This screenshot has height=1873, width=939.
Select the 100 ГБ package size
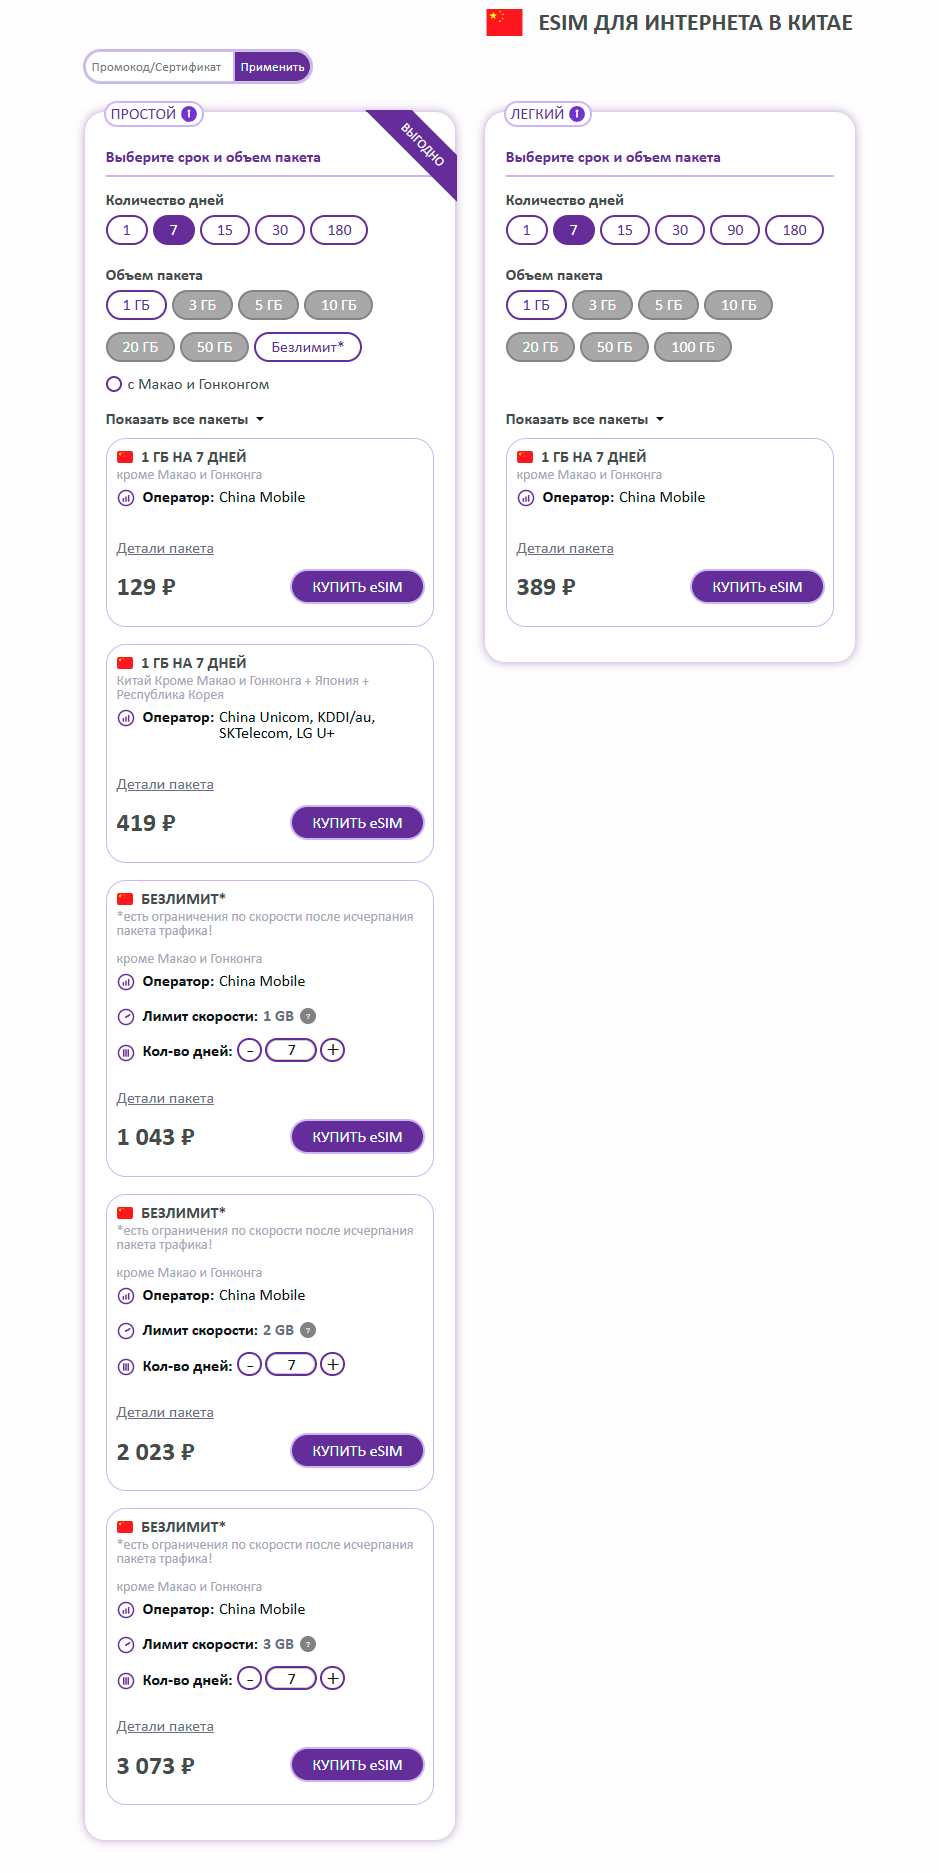tap(693, 347)
